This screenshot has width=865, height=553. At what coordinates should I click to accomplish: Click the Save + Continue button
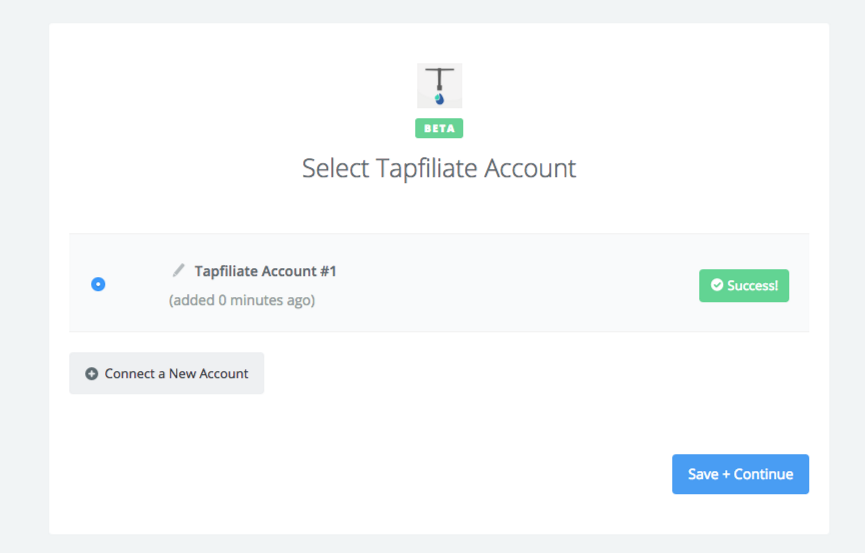740,474
